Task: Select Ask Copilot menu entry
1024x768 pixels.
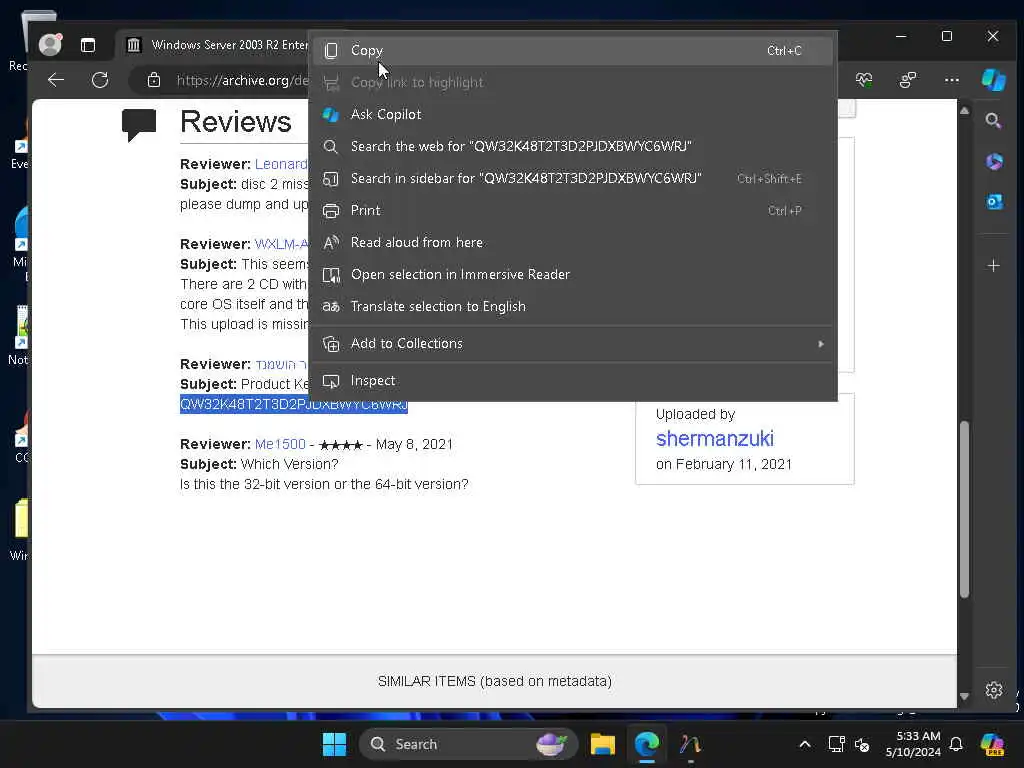Action: 573,114
